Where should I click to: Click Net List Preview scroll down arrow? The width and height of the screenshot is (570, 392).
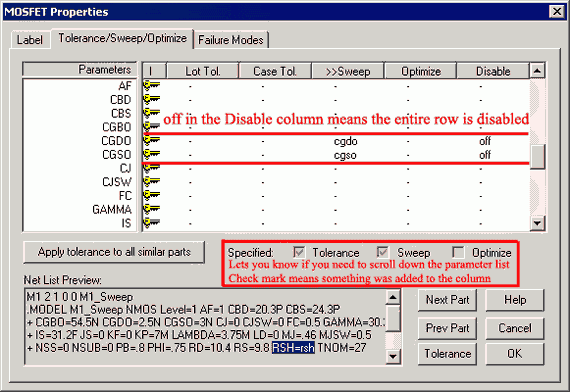(393, 356)
